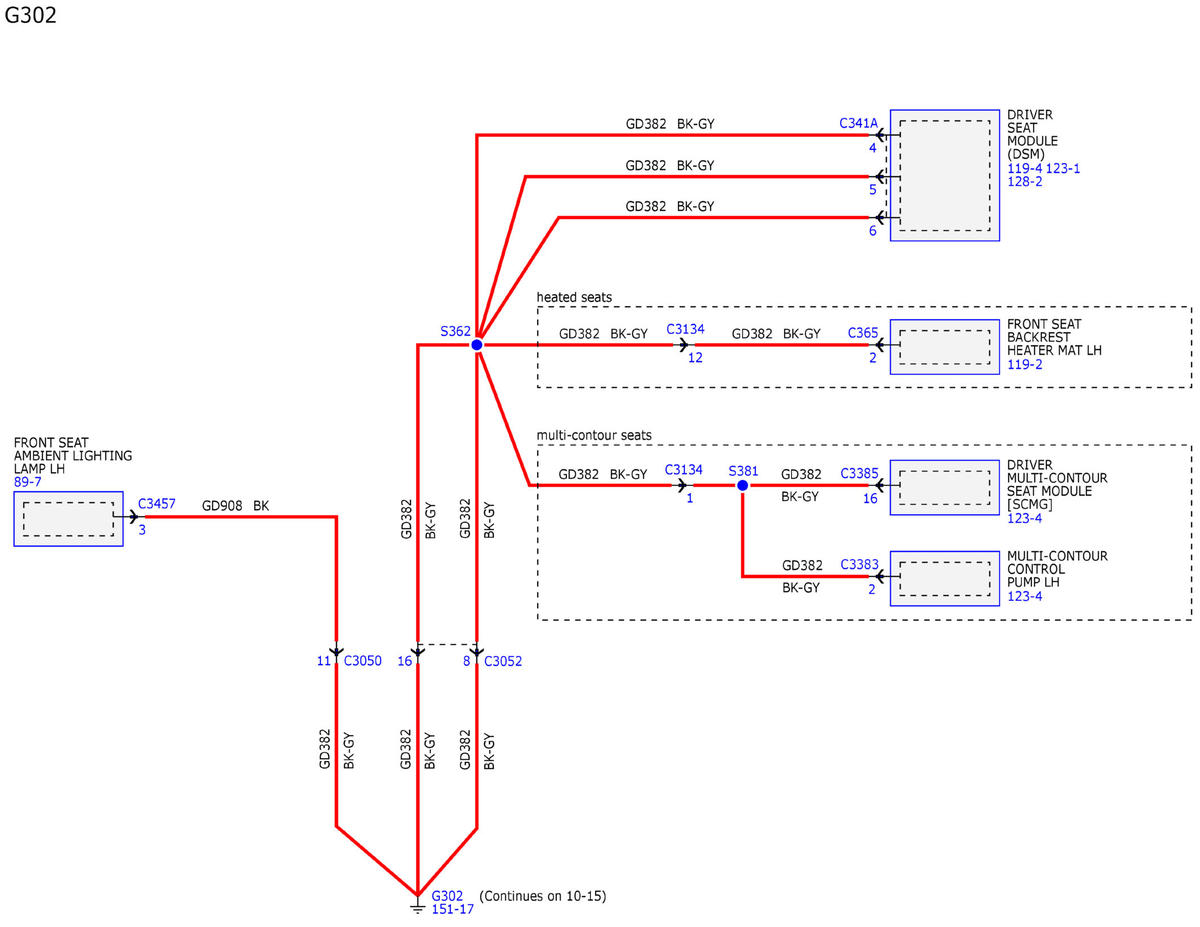Click the "(Continues on 10-15)" note
This screenshot has height=927, width=1200.
click(x=543, y=895)
